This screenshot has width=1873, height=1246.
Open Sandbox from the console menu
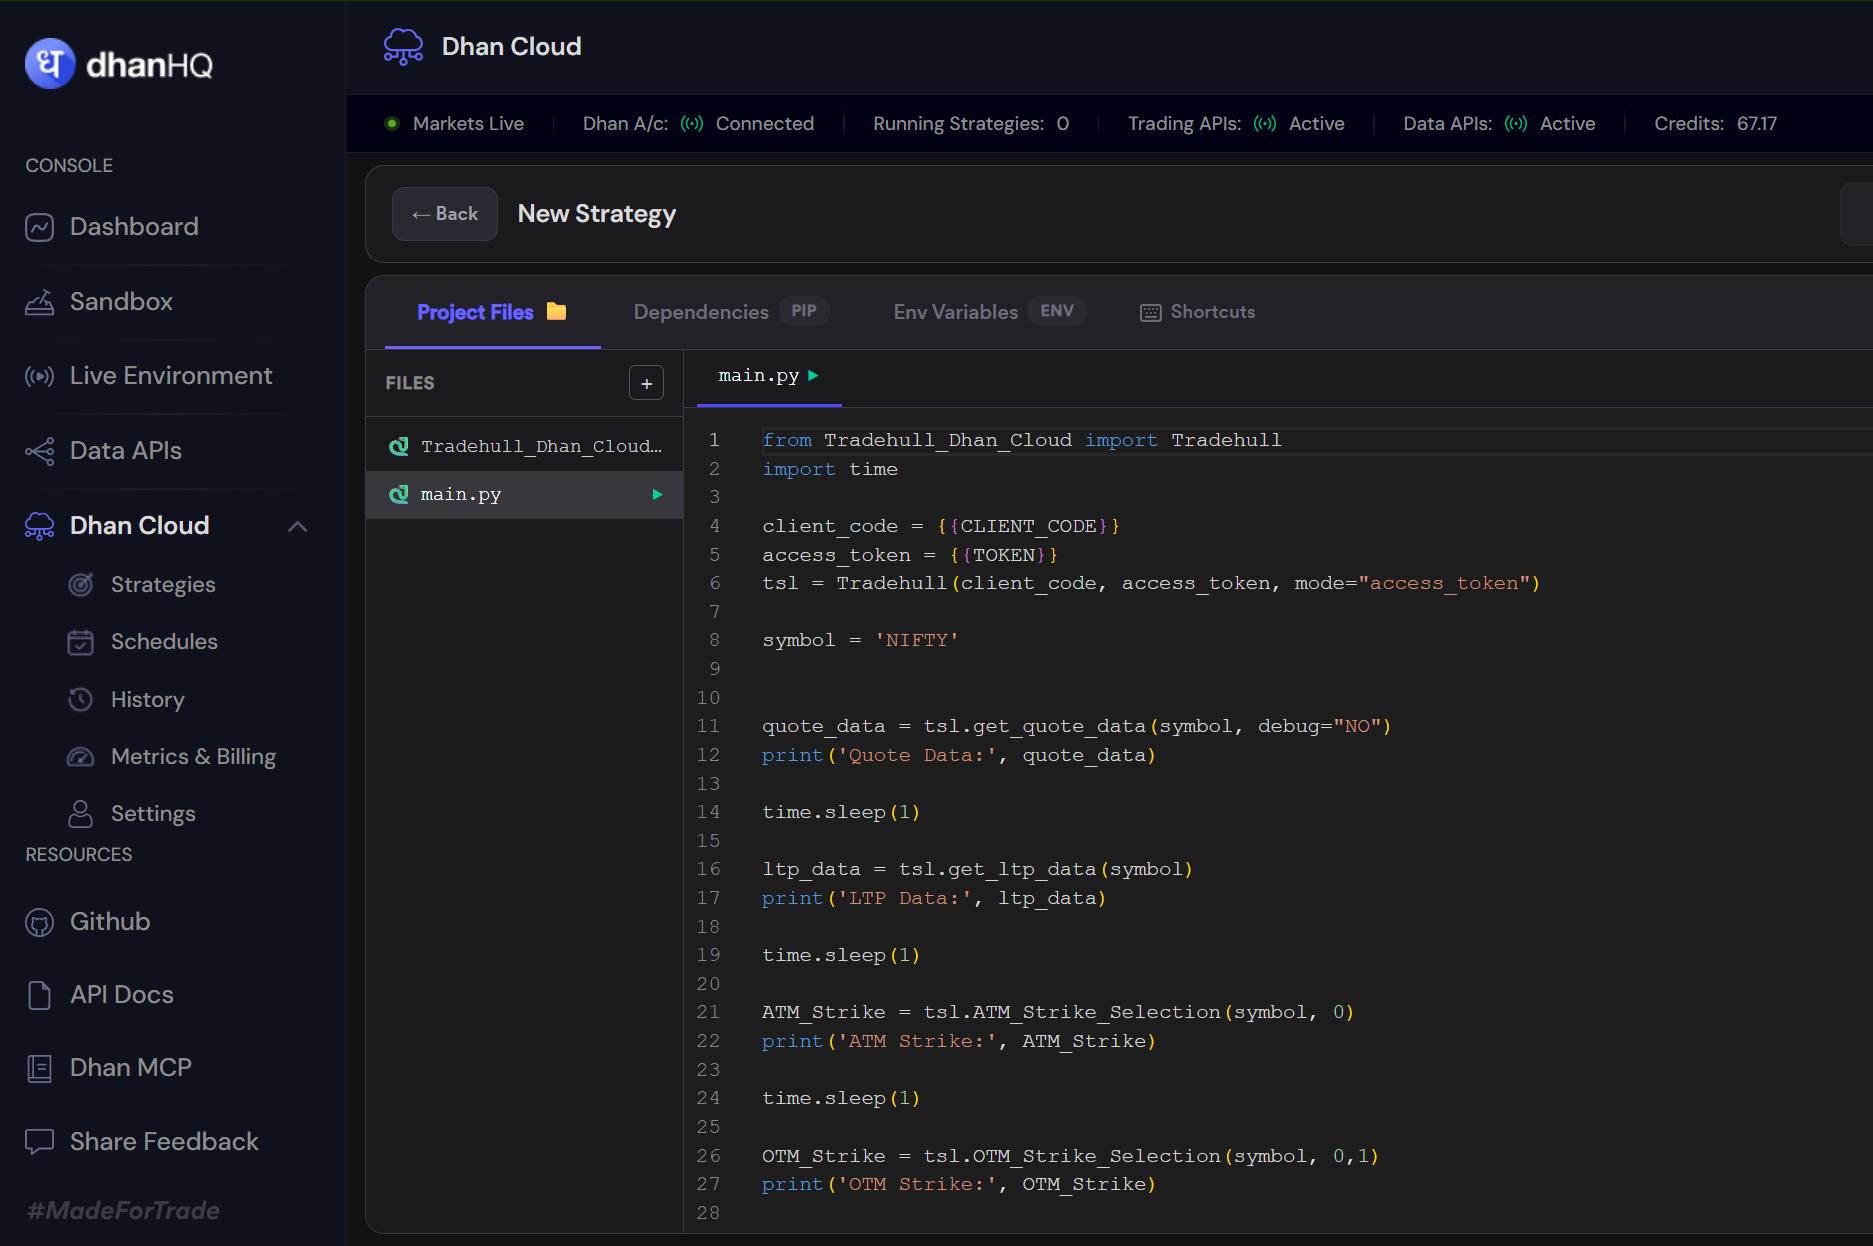coord(121,302)
